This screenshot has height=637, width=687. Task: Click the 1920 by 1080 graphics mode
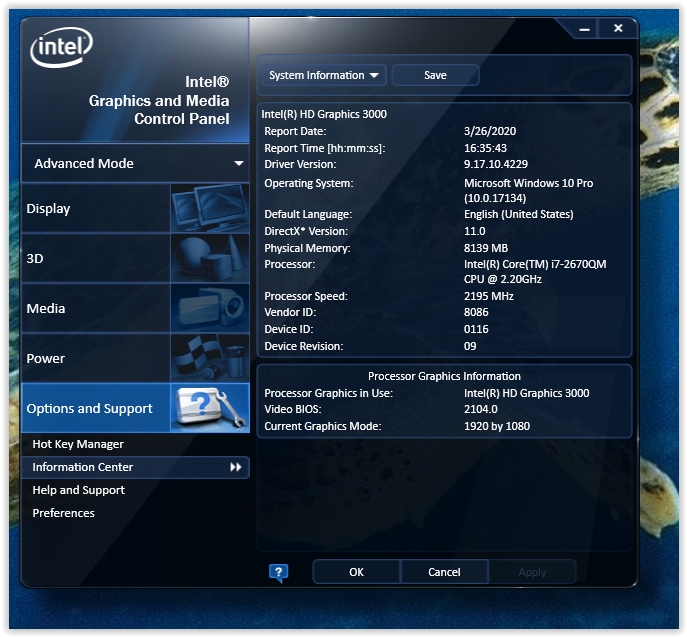coord(497,426)
